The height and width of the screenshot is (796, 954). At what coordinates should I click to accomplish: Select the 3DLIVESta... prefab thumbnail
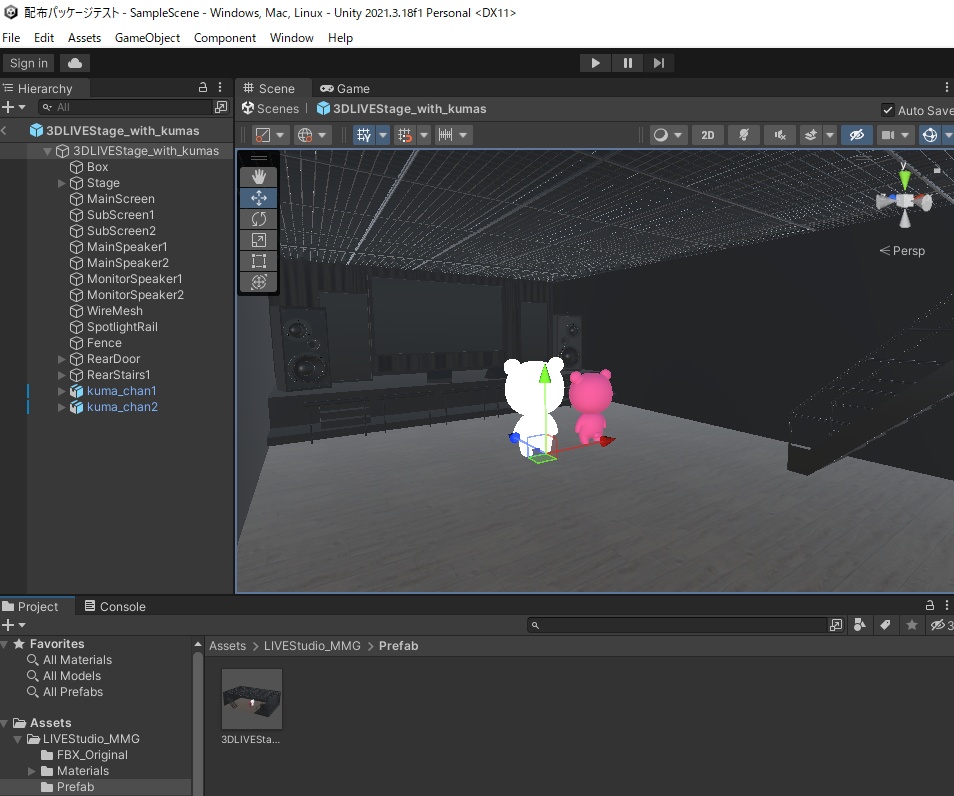(251, 699)
